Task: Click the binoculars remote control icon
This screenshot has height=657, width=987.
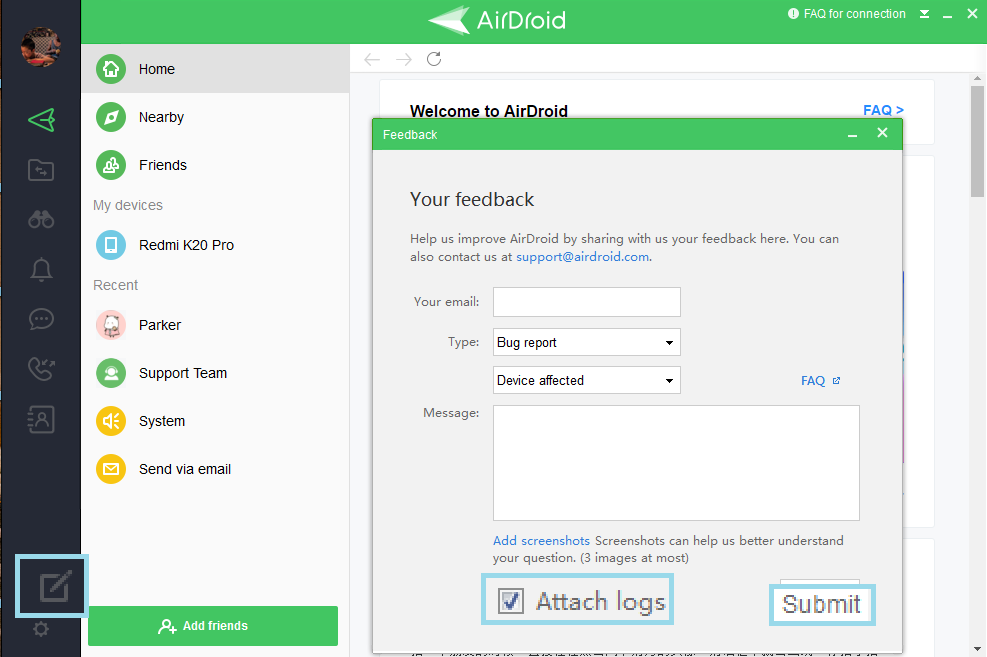Action: point(41,220)
